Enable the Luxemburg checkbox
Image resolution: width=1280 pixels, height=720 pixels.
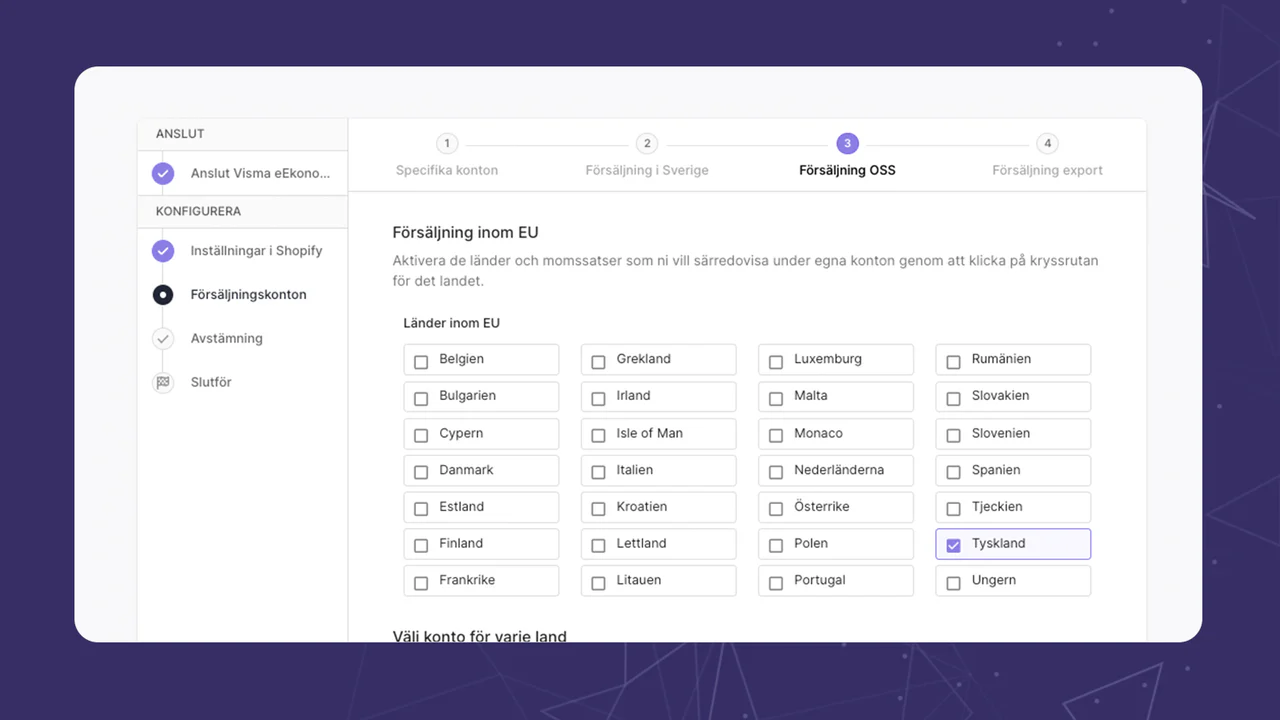point(776,361)
